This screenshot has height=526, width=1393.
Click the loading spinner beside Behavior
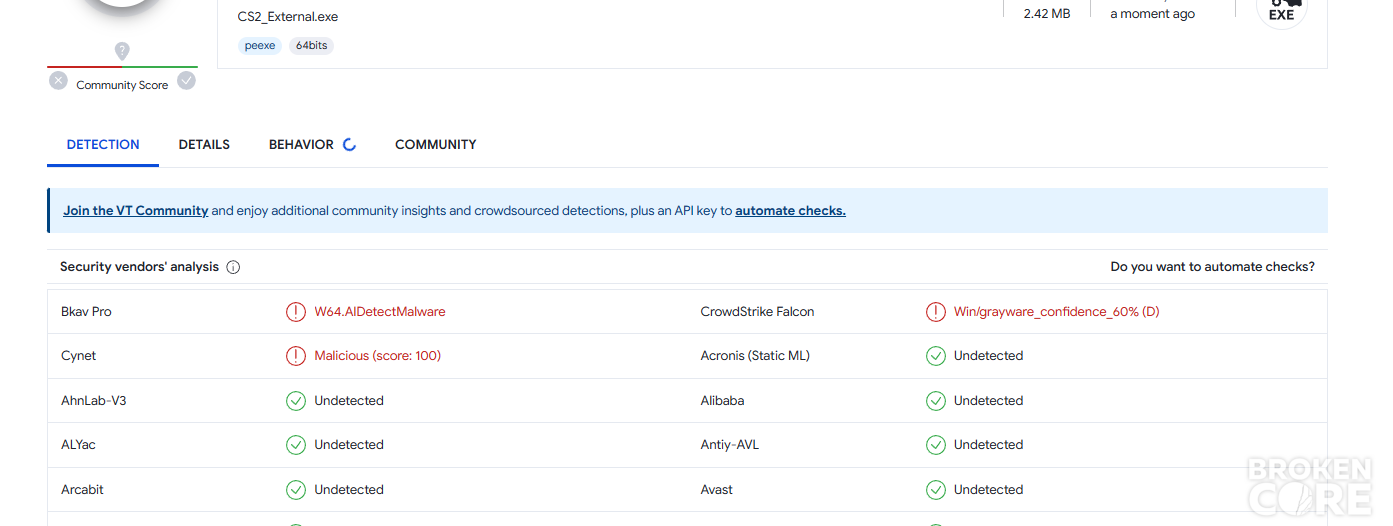pyautogui.click(x=349, y=145)
